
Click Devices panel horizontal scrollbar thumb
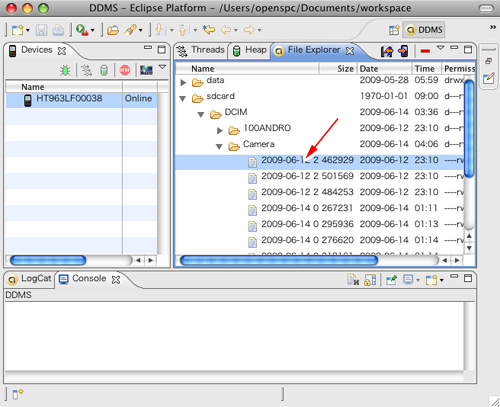click(48, 260)
